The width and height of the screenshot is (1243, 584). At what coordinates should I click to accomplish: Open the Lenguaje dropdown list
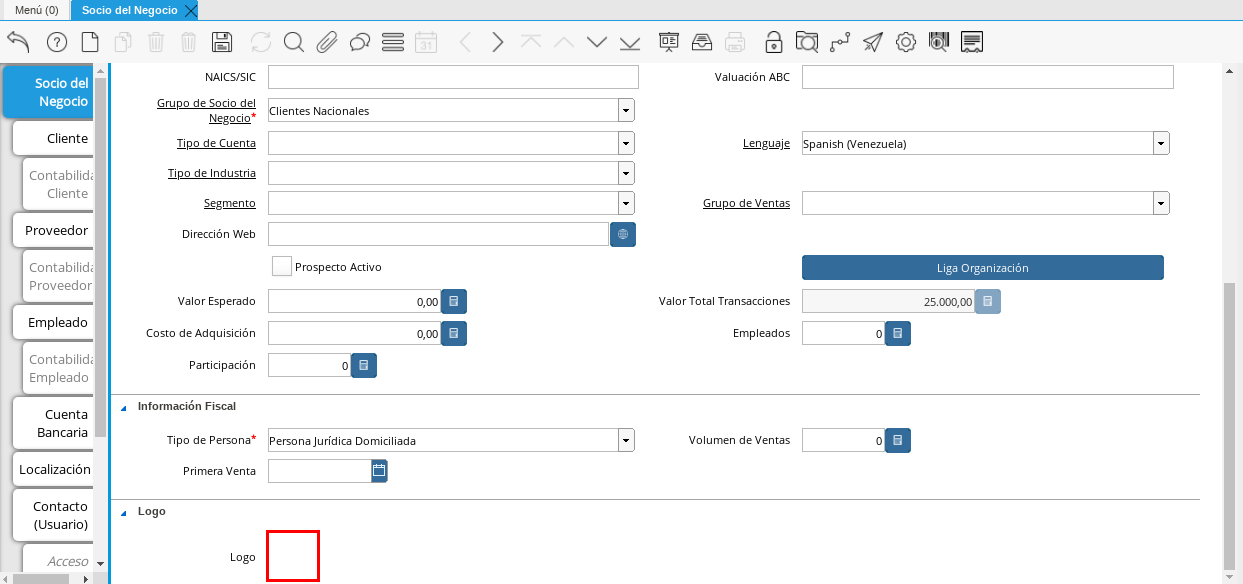(1161, 143)
